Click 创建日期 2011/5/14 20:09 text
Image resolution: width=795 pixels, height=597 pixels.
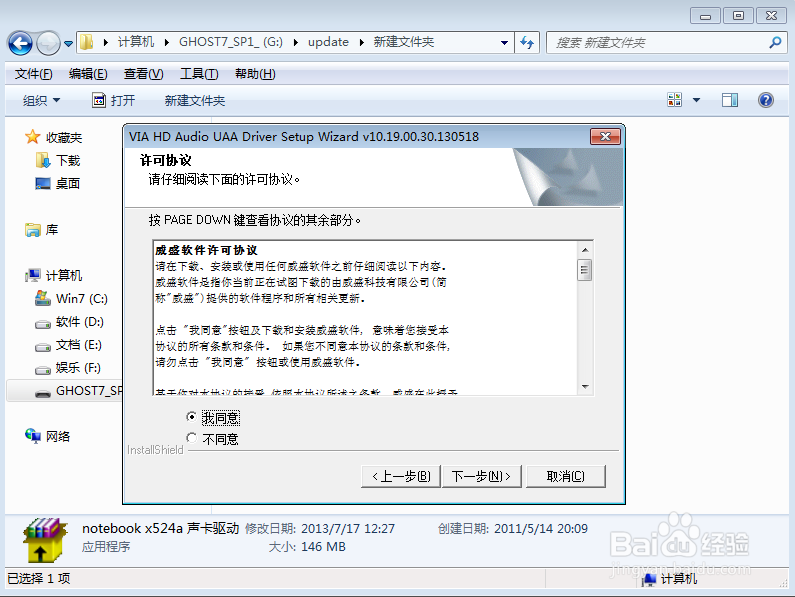coord(513,529)
